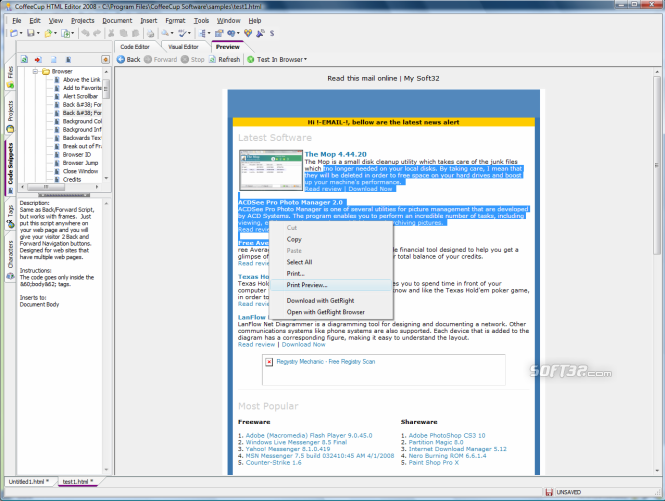Click the blue link toolbar icon
Screen dimensions: 665x501
point(231,33)
